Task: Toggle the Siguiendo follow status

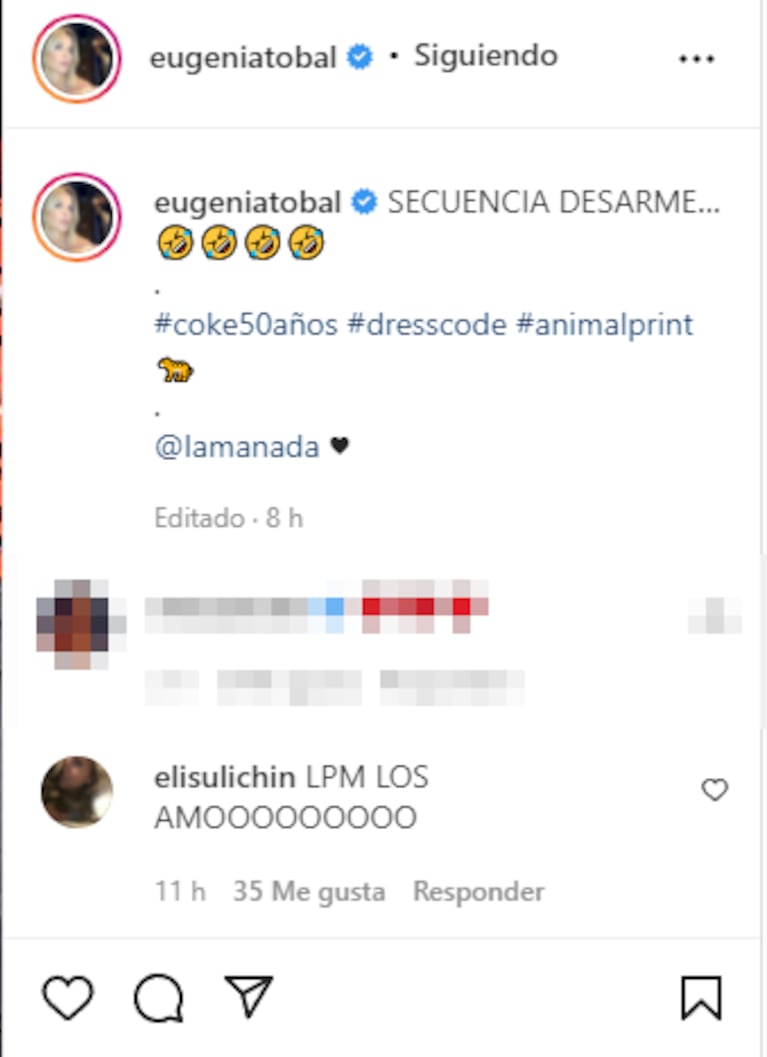Action: 486,55
